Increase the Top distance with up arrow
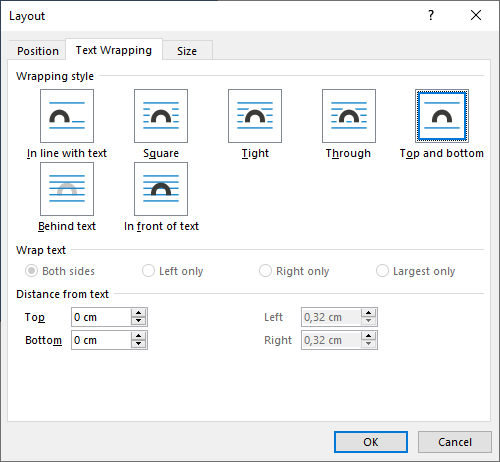The width and height of the screenshot is (500, 462). (x=139, y=313)
